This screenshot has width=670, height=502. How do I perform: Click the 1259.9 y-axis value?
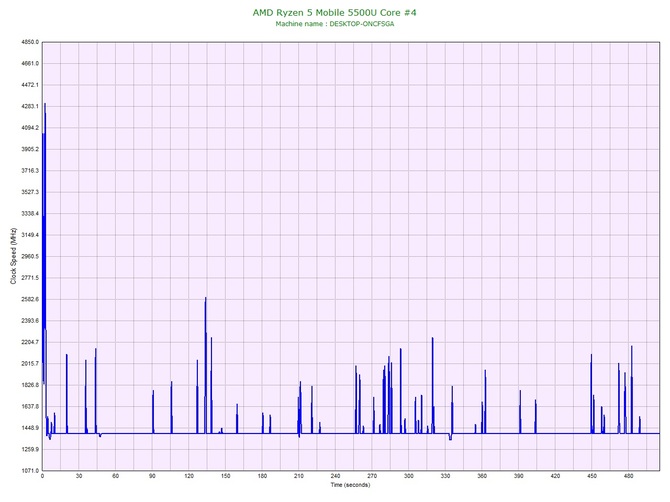pos(30,449)
